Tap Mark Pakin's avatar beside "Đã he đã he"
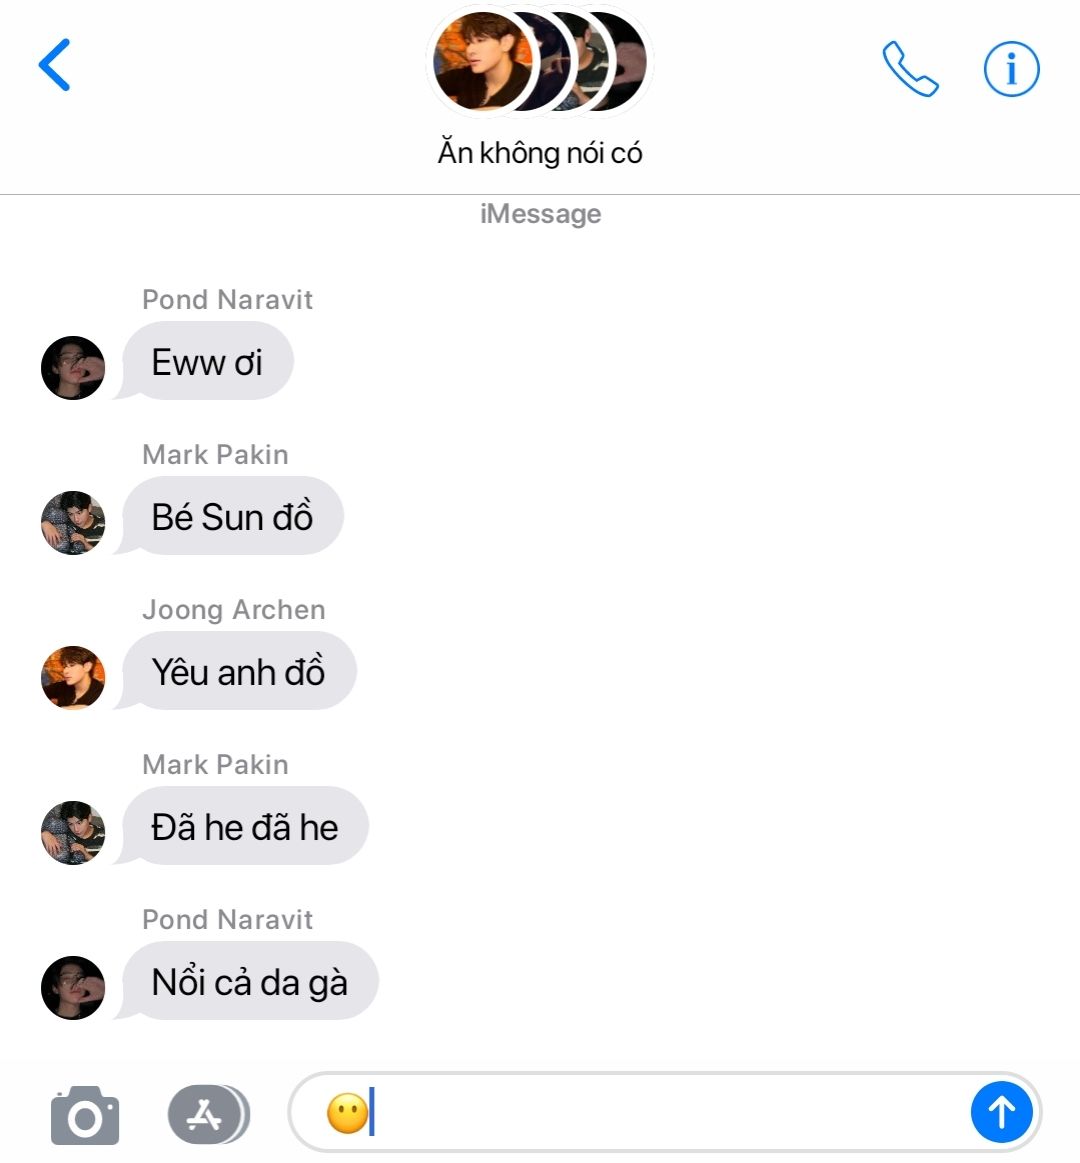The width and height of the screenshot is (1080, 1163). (73, 833)
